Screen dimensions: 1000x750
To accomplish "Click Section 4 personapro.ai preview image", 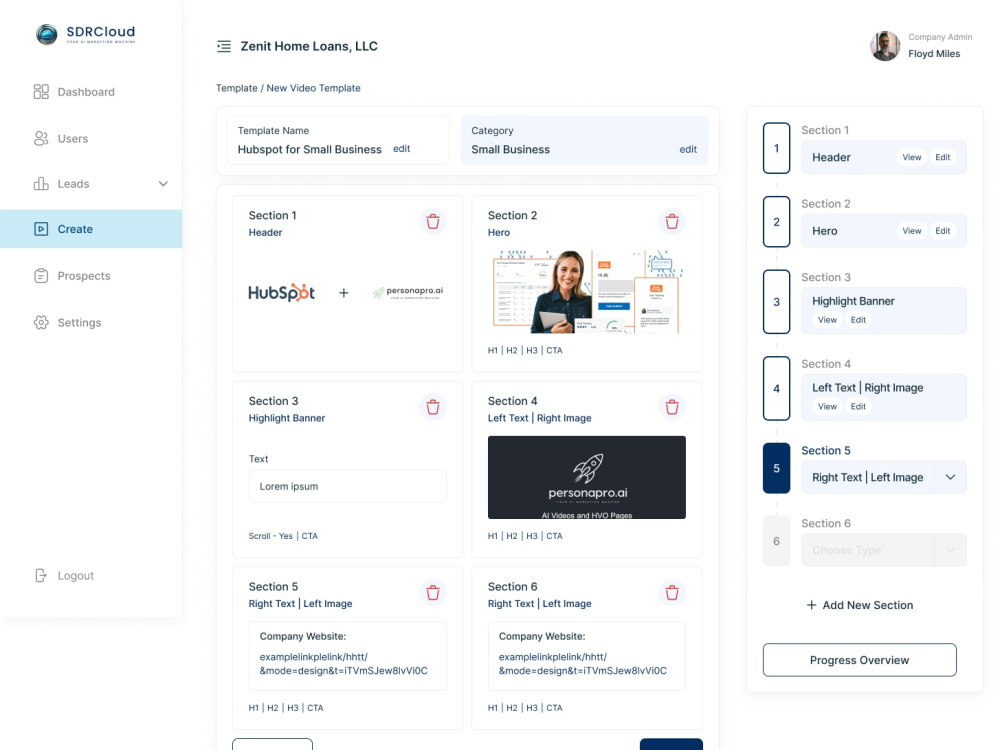I will click(587, 477).
